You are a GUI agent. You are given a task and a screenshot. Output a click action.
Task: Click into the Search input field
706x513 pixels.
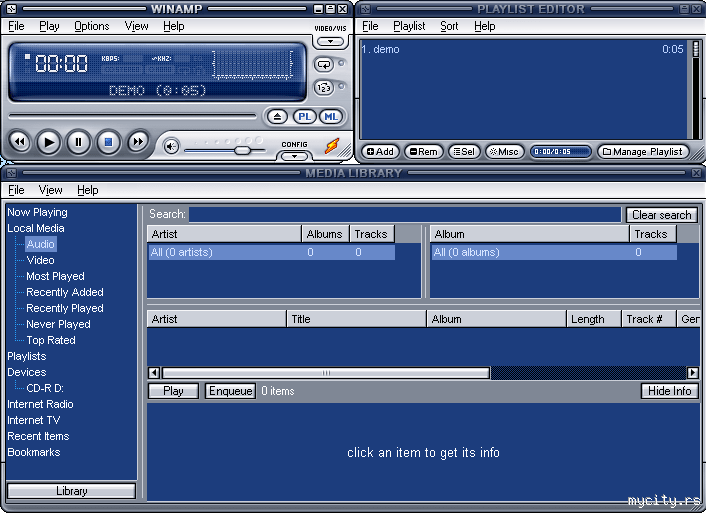coord(405,214)
